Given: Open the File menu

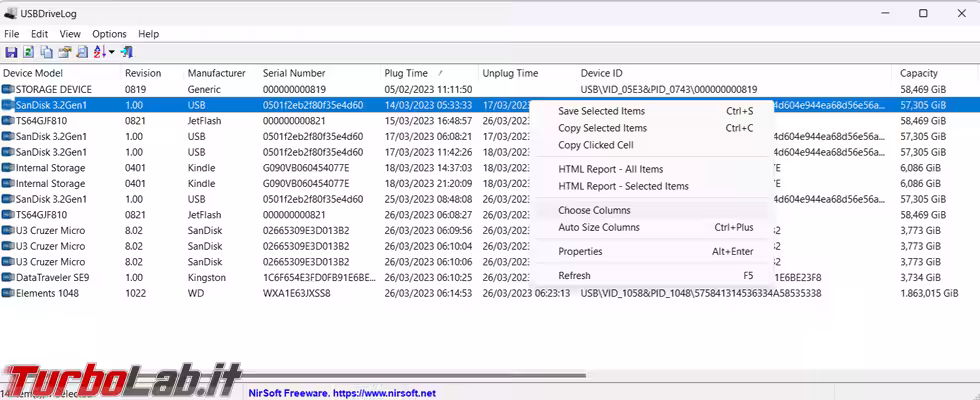Looking at the screenshot, I should pyautogui.click(x=12, y=34).
